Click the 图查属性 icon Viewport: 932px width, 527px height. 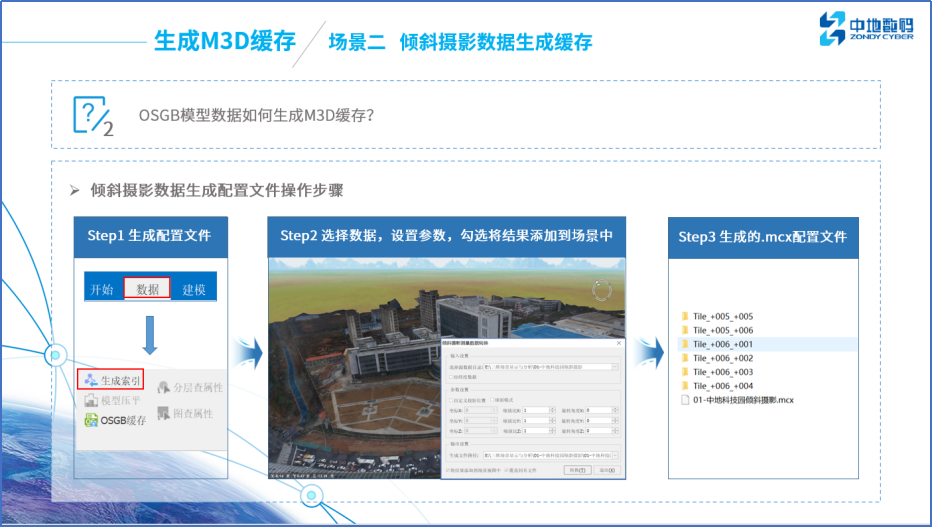164,413
